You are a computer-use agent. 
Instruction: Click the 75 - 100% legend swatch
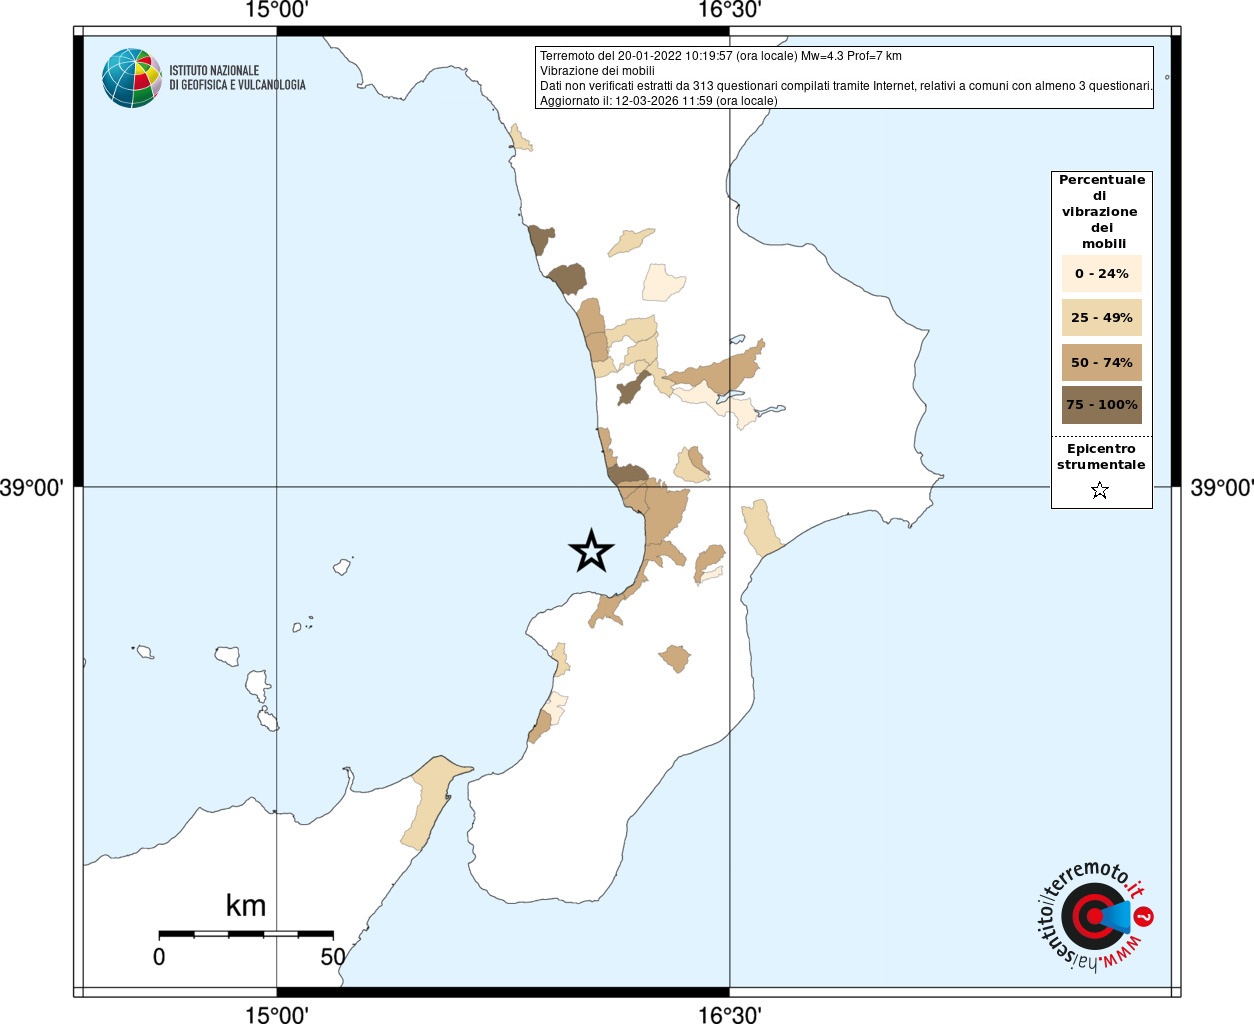(x=1101, y=405)
